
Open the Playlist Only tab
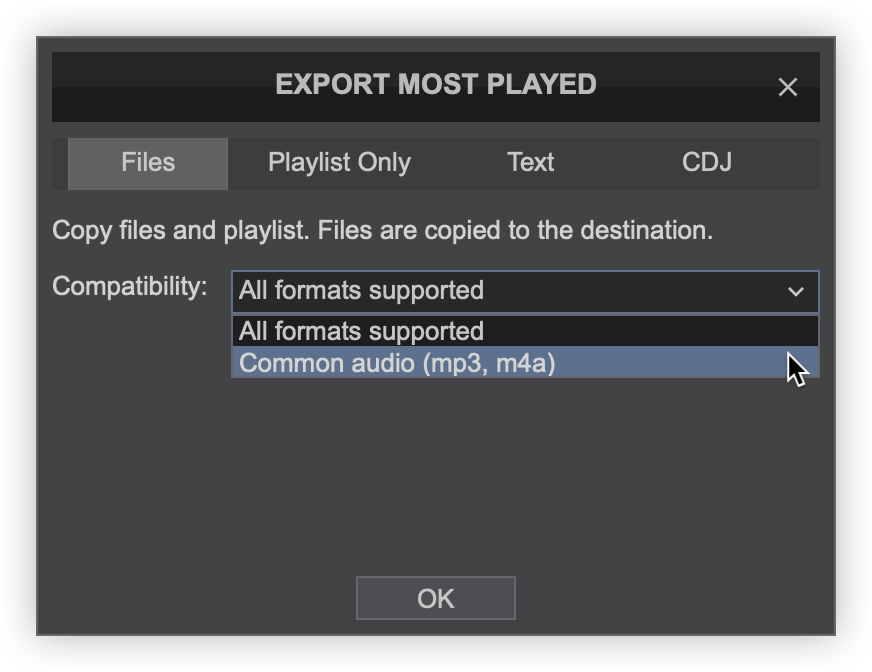pyautogui.click(x=339, y=163)
